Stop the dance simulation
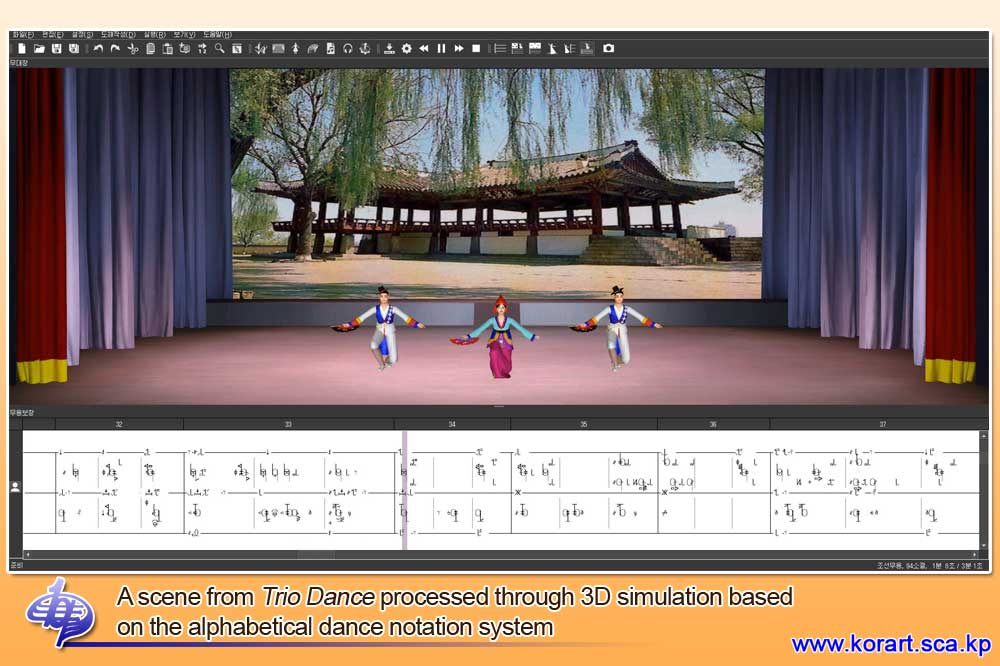 [x=476, y=48]
